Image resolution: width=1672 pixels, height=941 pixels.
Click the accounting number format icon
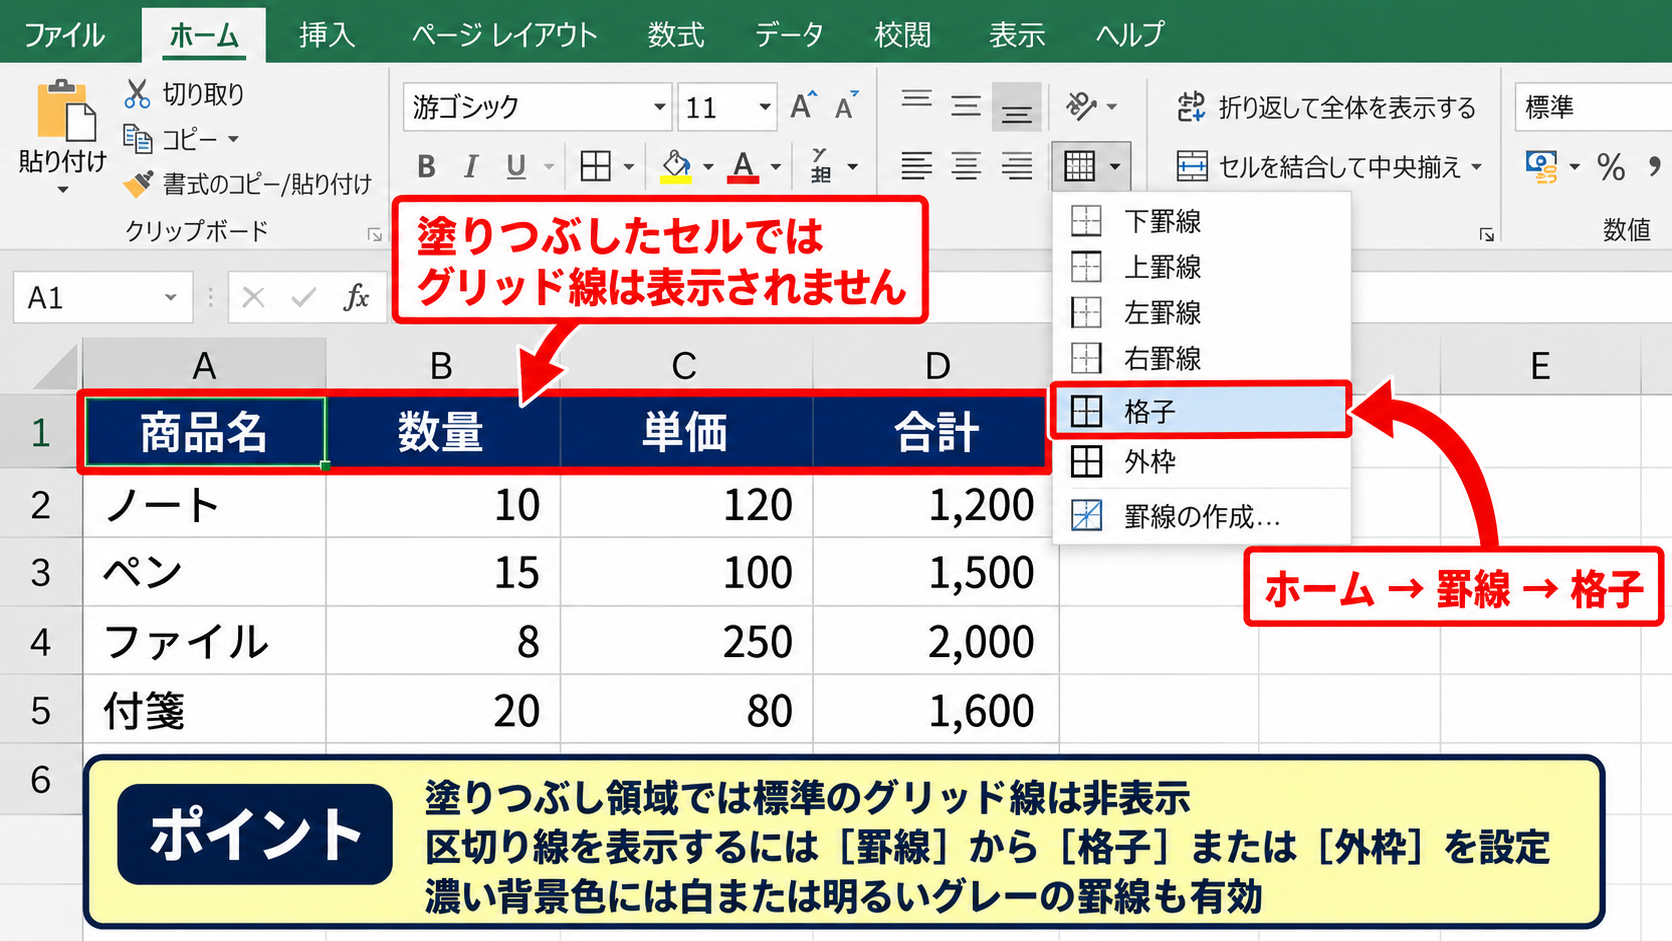point(1541,166)
